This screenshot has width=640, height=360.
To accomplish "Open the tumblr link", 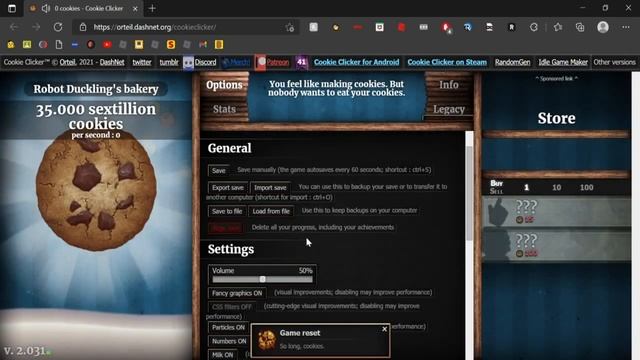I will [169, 62].
